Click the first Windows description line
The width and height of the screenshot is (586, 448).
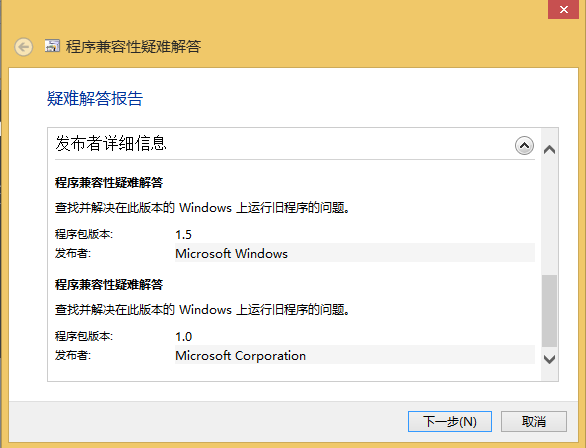pos(202,207)
